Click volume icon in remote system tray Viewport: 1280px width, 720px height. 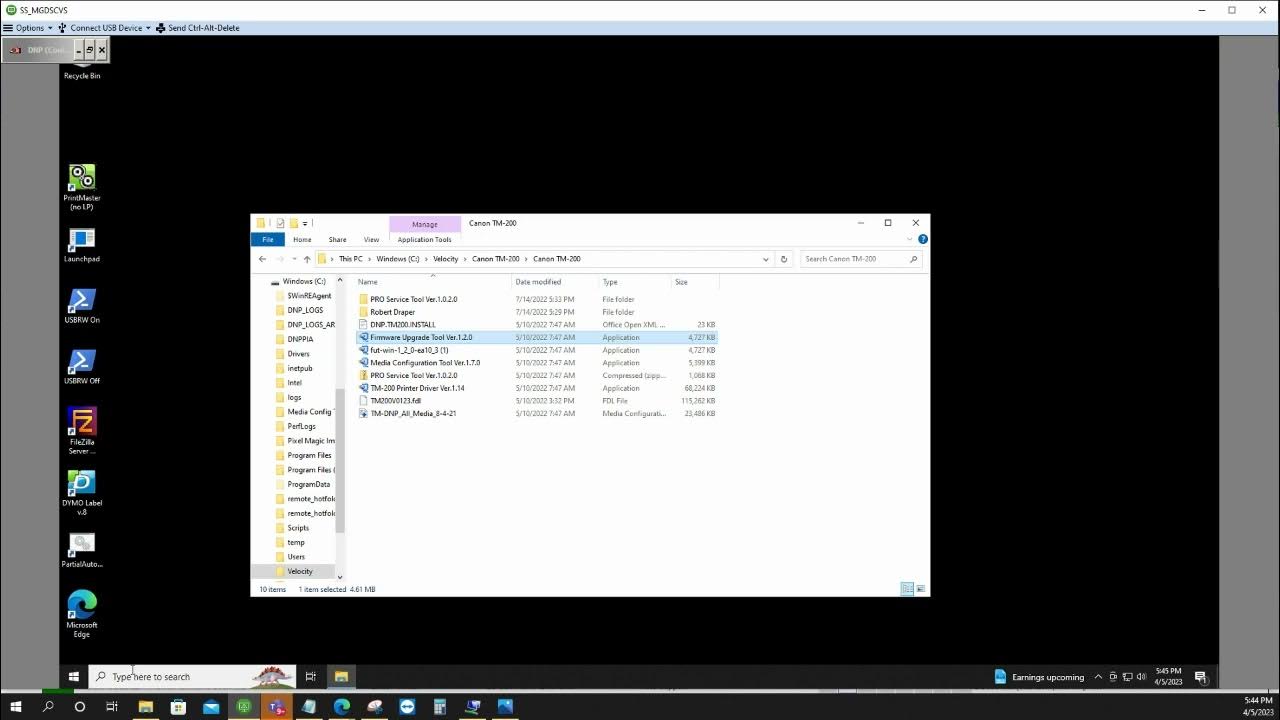click(1141, 677)
